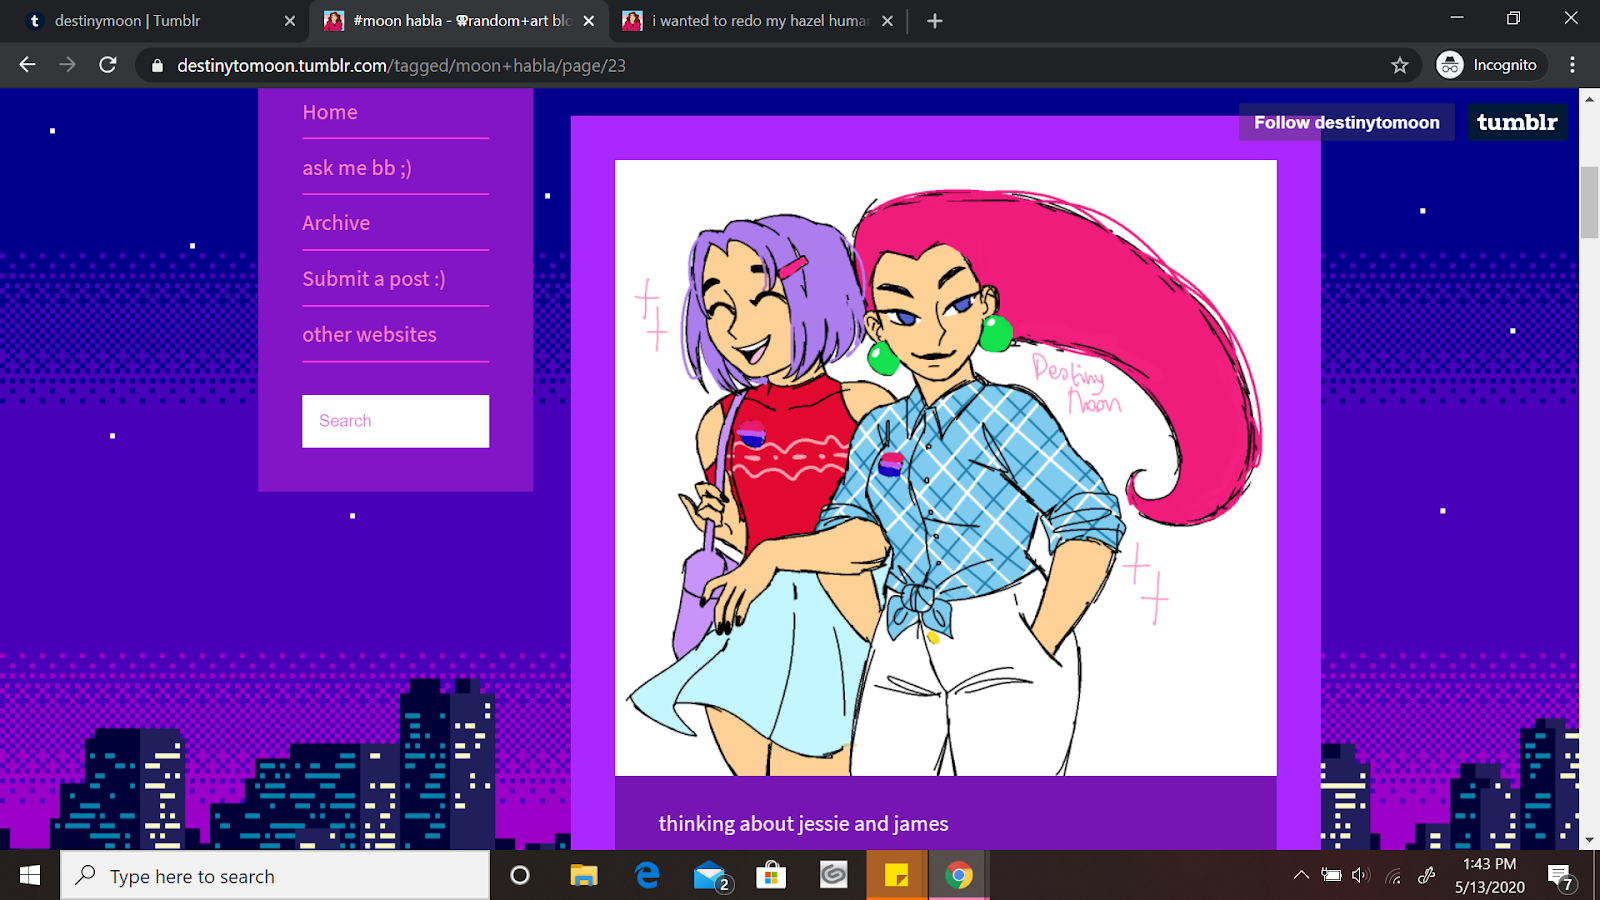1600x900 pixels.
Task: Close the destinymoon | Tumblr tab
Action: pos(290,21)
